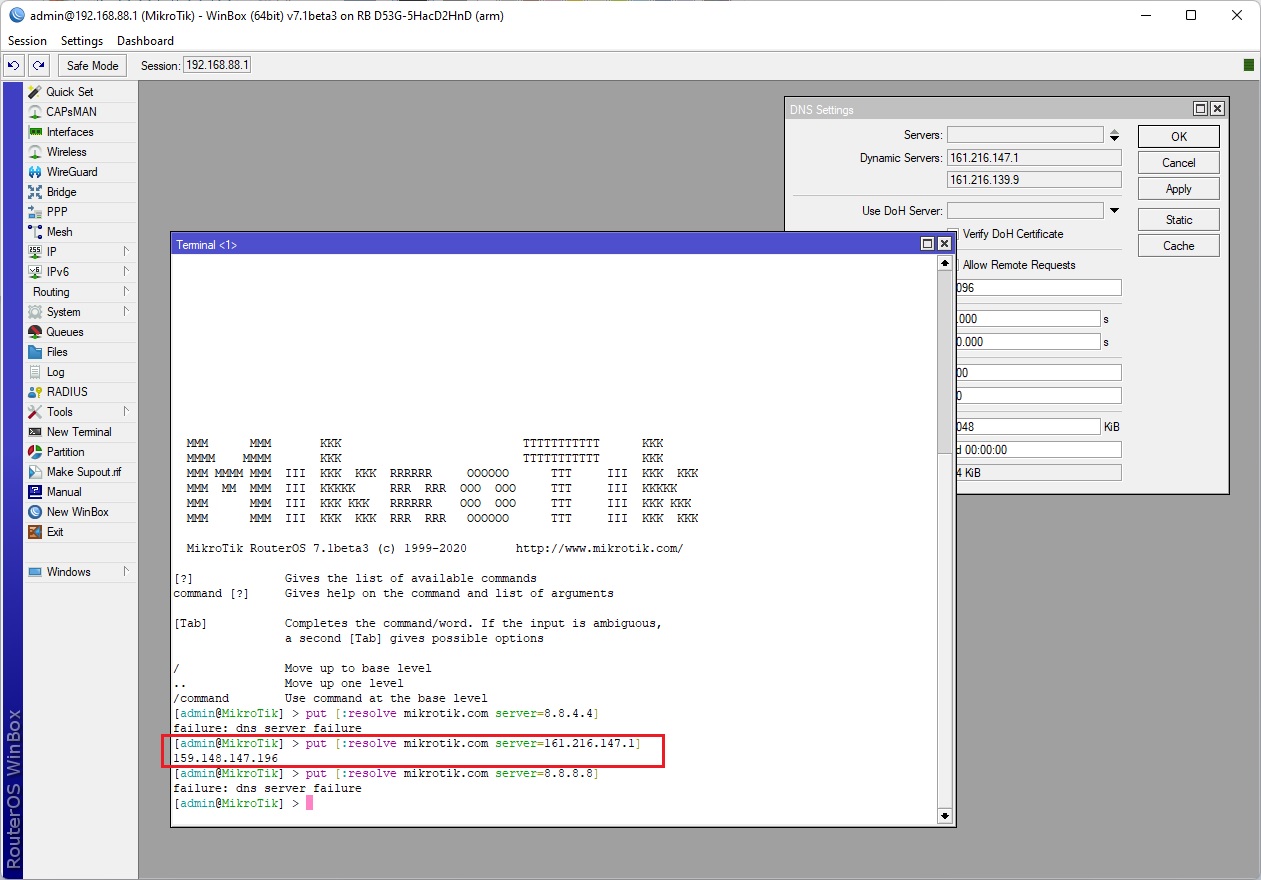
Task: Open the Settings menu
Action: point(82,41)
